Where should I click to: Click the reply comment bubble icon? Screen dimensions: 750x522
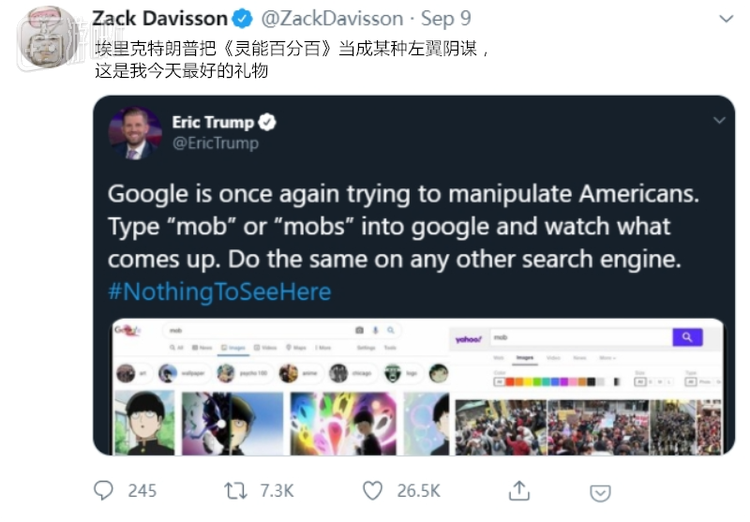tap(103, 490)
